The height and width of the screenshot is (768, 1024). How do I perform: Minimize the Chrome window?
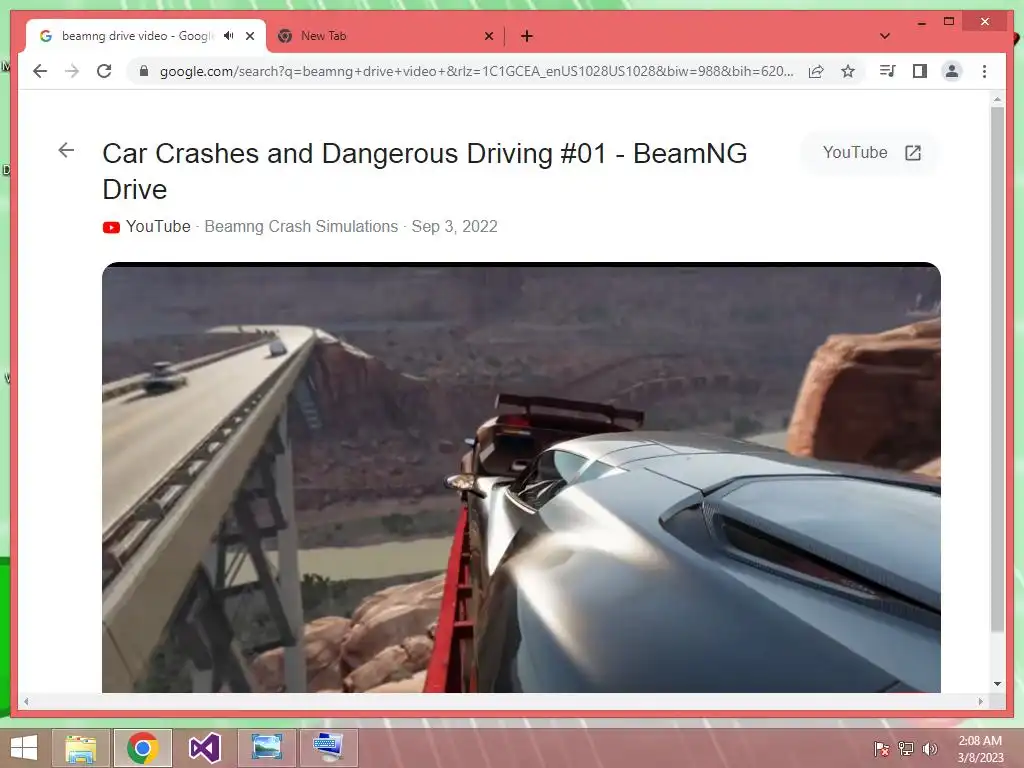[921, 22]
